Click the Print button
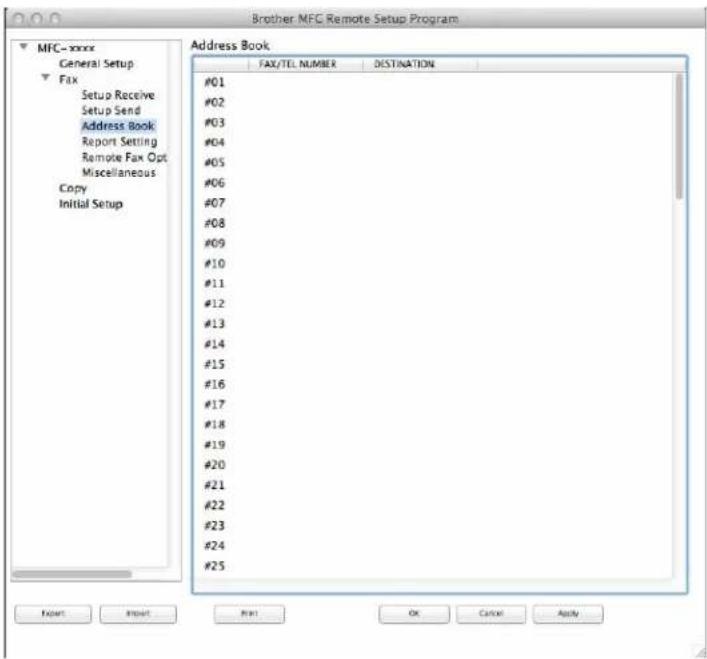This screenshot has width=707, height=659. 249,614
